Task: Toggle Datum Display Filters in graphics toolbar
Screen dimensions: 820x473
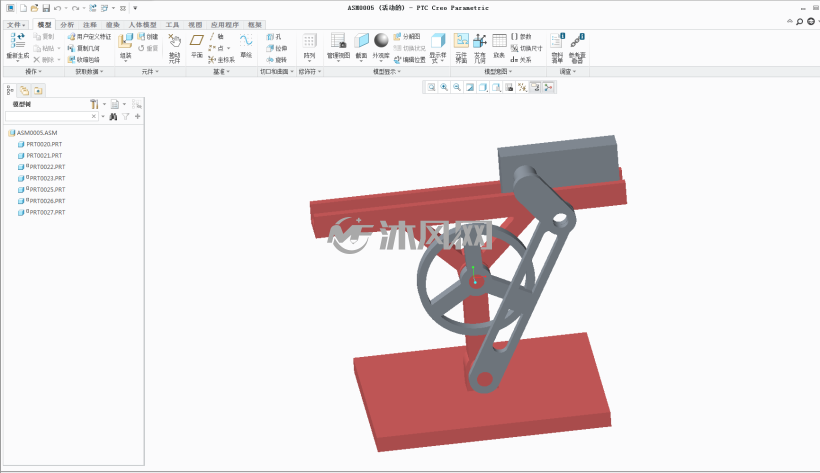Action: (x=522, y=87)
